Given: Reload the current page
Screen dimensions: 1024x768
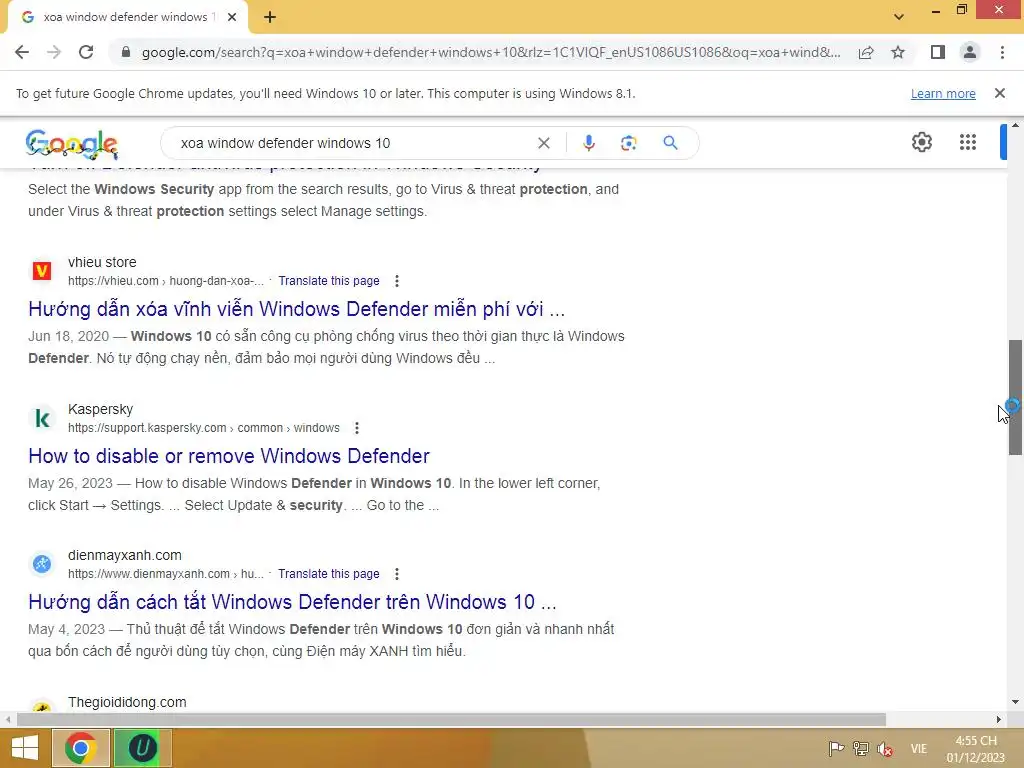Looking at the screenshot, I should 86,52.
